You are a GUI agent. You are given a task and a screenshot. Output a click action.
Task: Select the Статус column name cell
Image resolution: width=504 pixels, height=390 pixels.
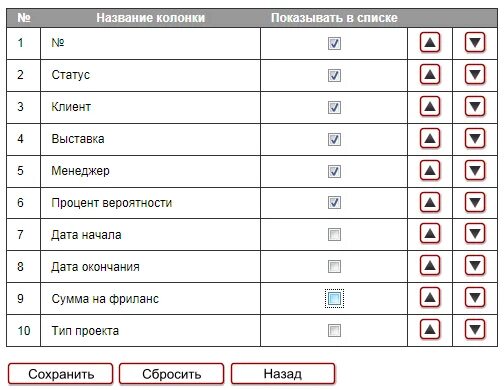150,75
